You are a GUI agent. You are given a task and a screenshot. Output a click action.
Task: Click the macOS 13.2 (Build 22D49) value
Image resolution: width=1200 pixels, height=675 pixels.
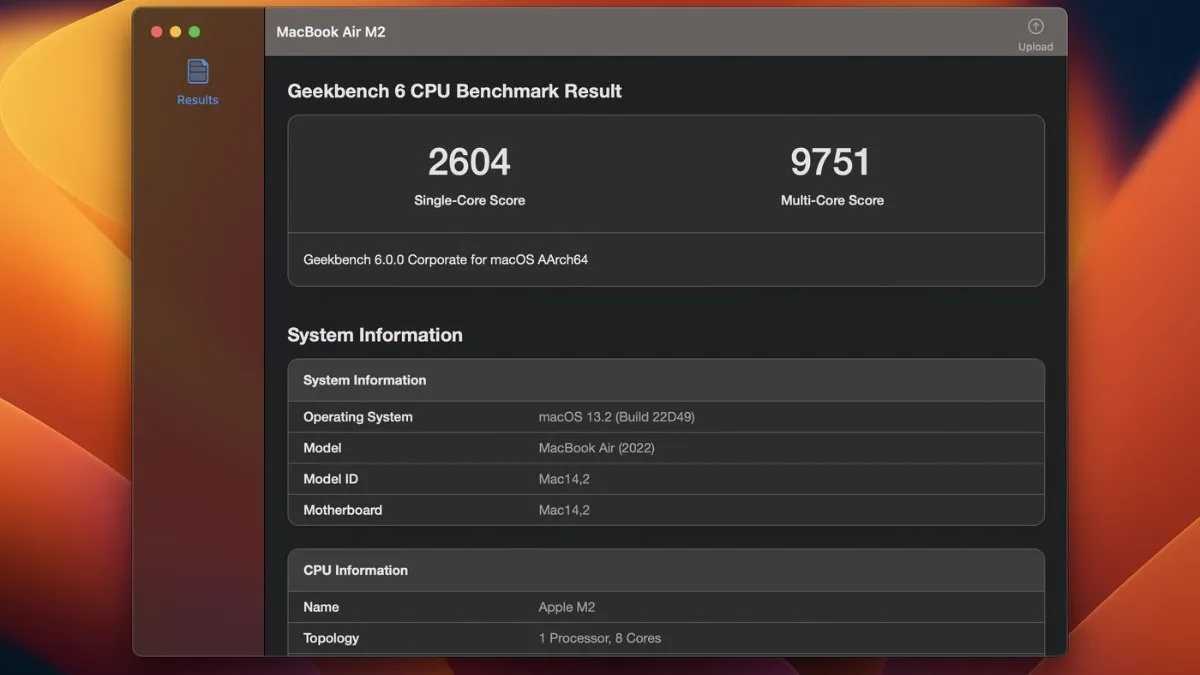pos(616,417)
